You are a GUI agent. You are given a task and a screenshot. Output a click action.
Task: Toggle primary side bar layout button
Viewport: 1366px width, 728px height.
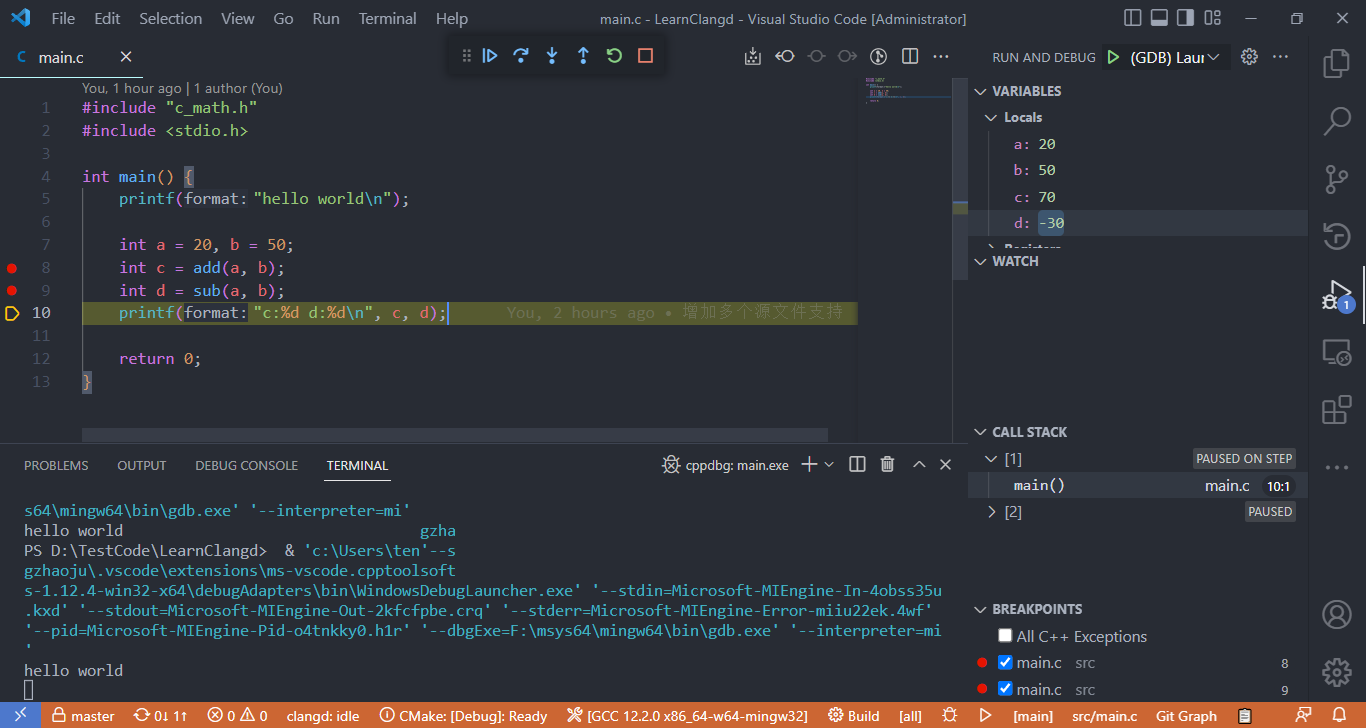1133,18
